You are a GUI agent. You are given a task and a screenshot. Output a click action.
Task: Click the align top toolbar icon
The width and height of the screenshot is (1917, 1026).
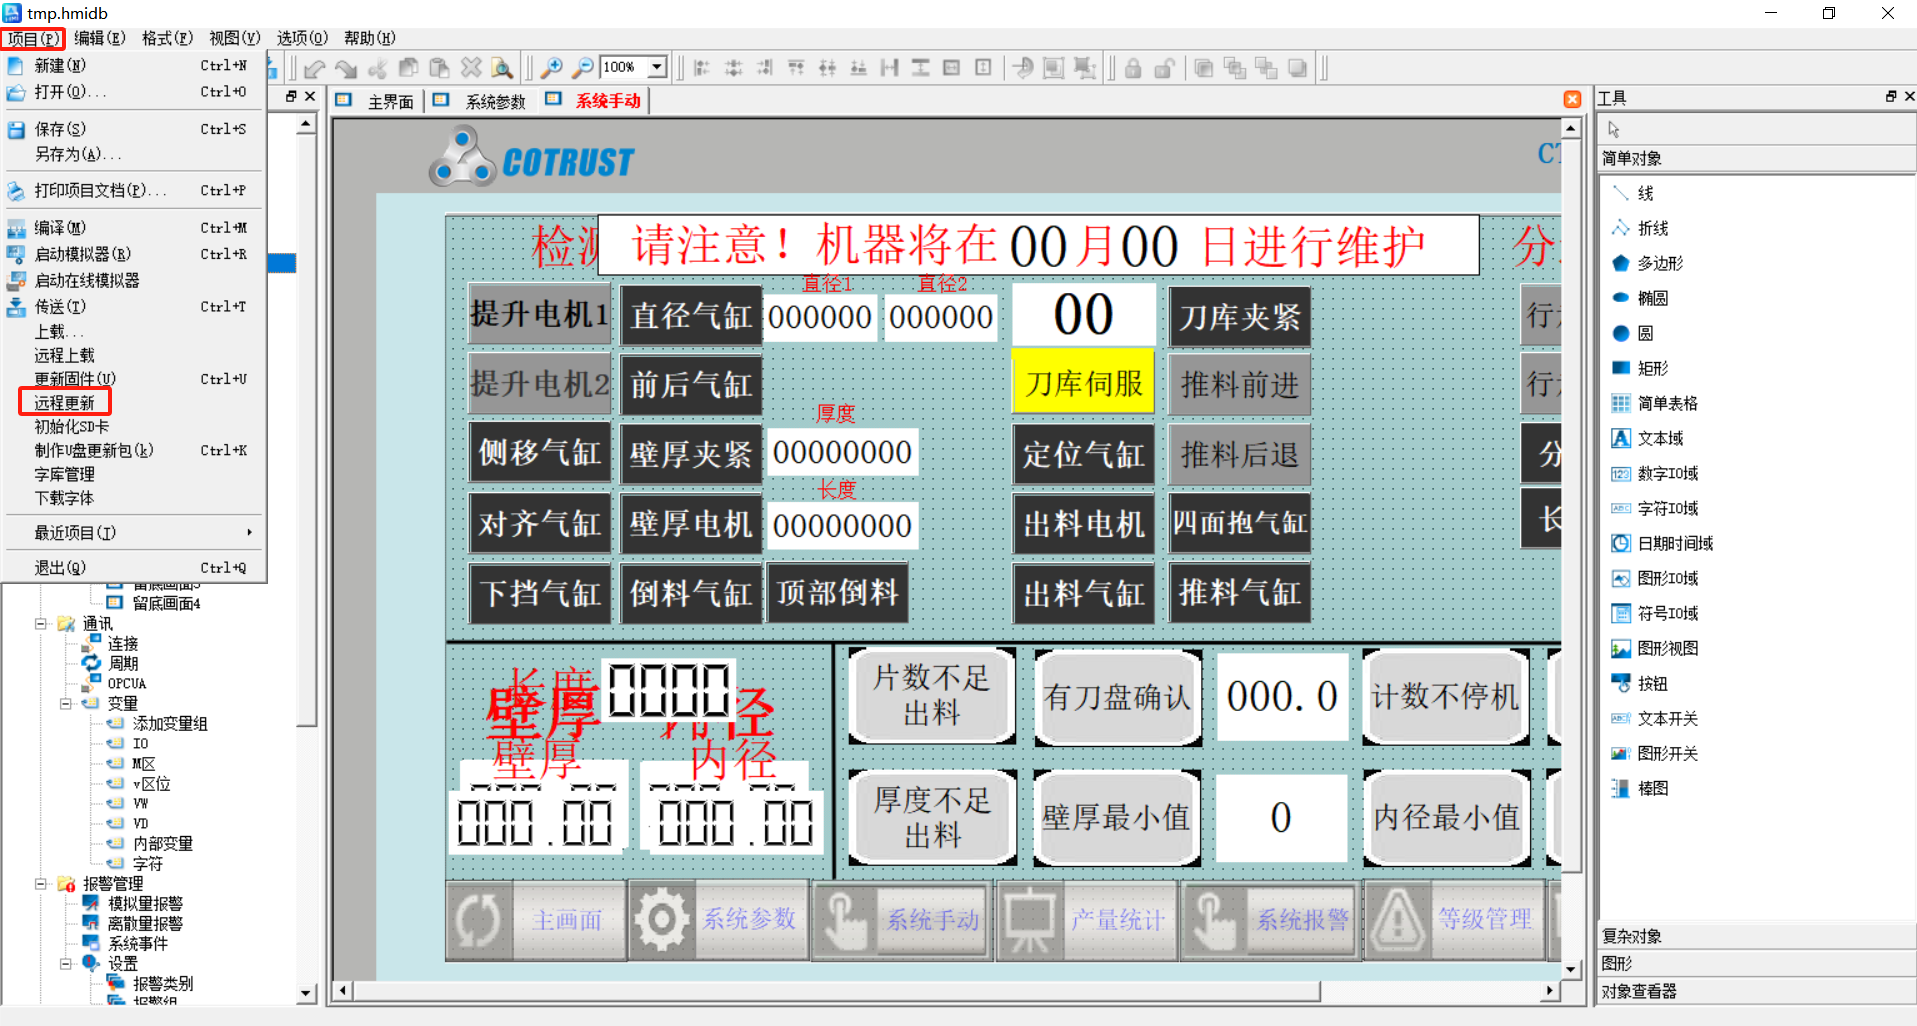[x=796, y=68]
